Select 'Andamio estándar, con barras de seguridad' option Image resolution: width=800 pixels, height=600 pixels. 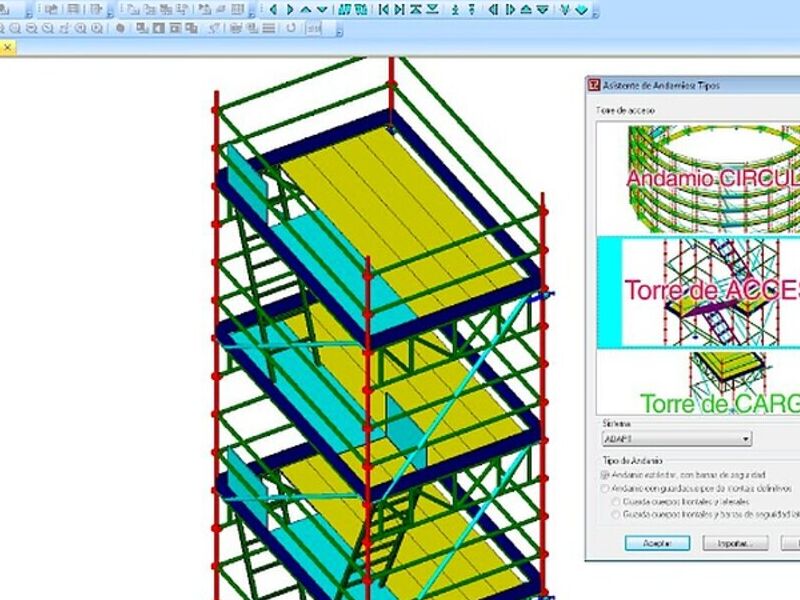point(605,474)
